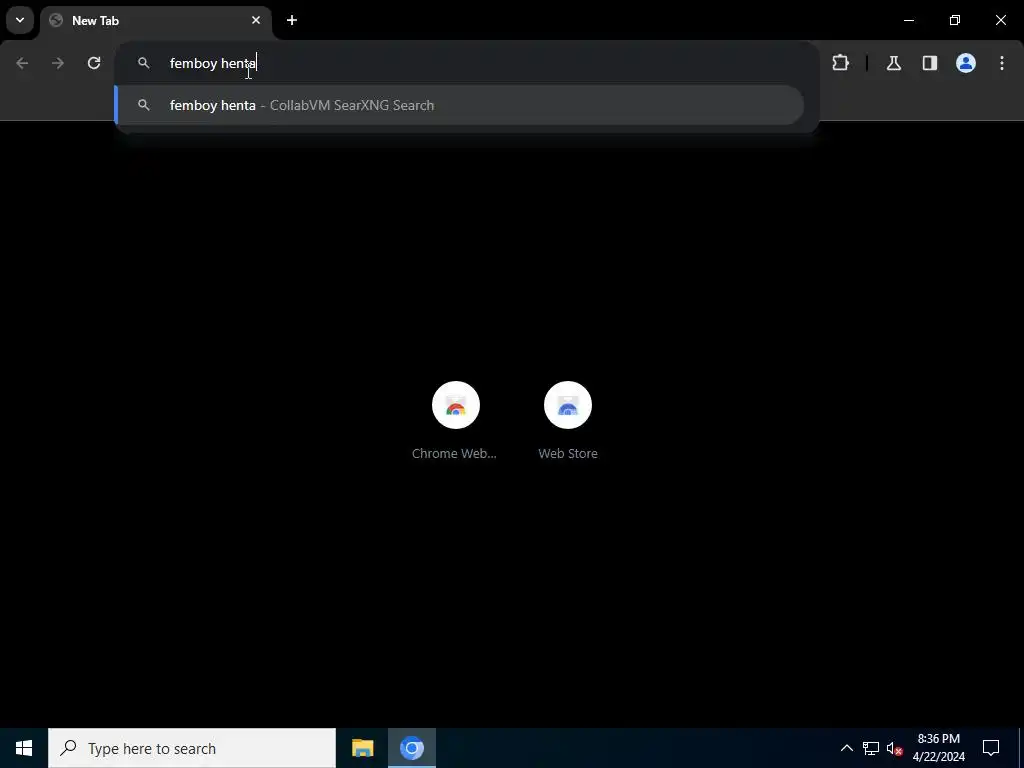Minimize the browser window
Image resolution: width=1024 pixels, height=768 pixels.
[x=908, y=20]
